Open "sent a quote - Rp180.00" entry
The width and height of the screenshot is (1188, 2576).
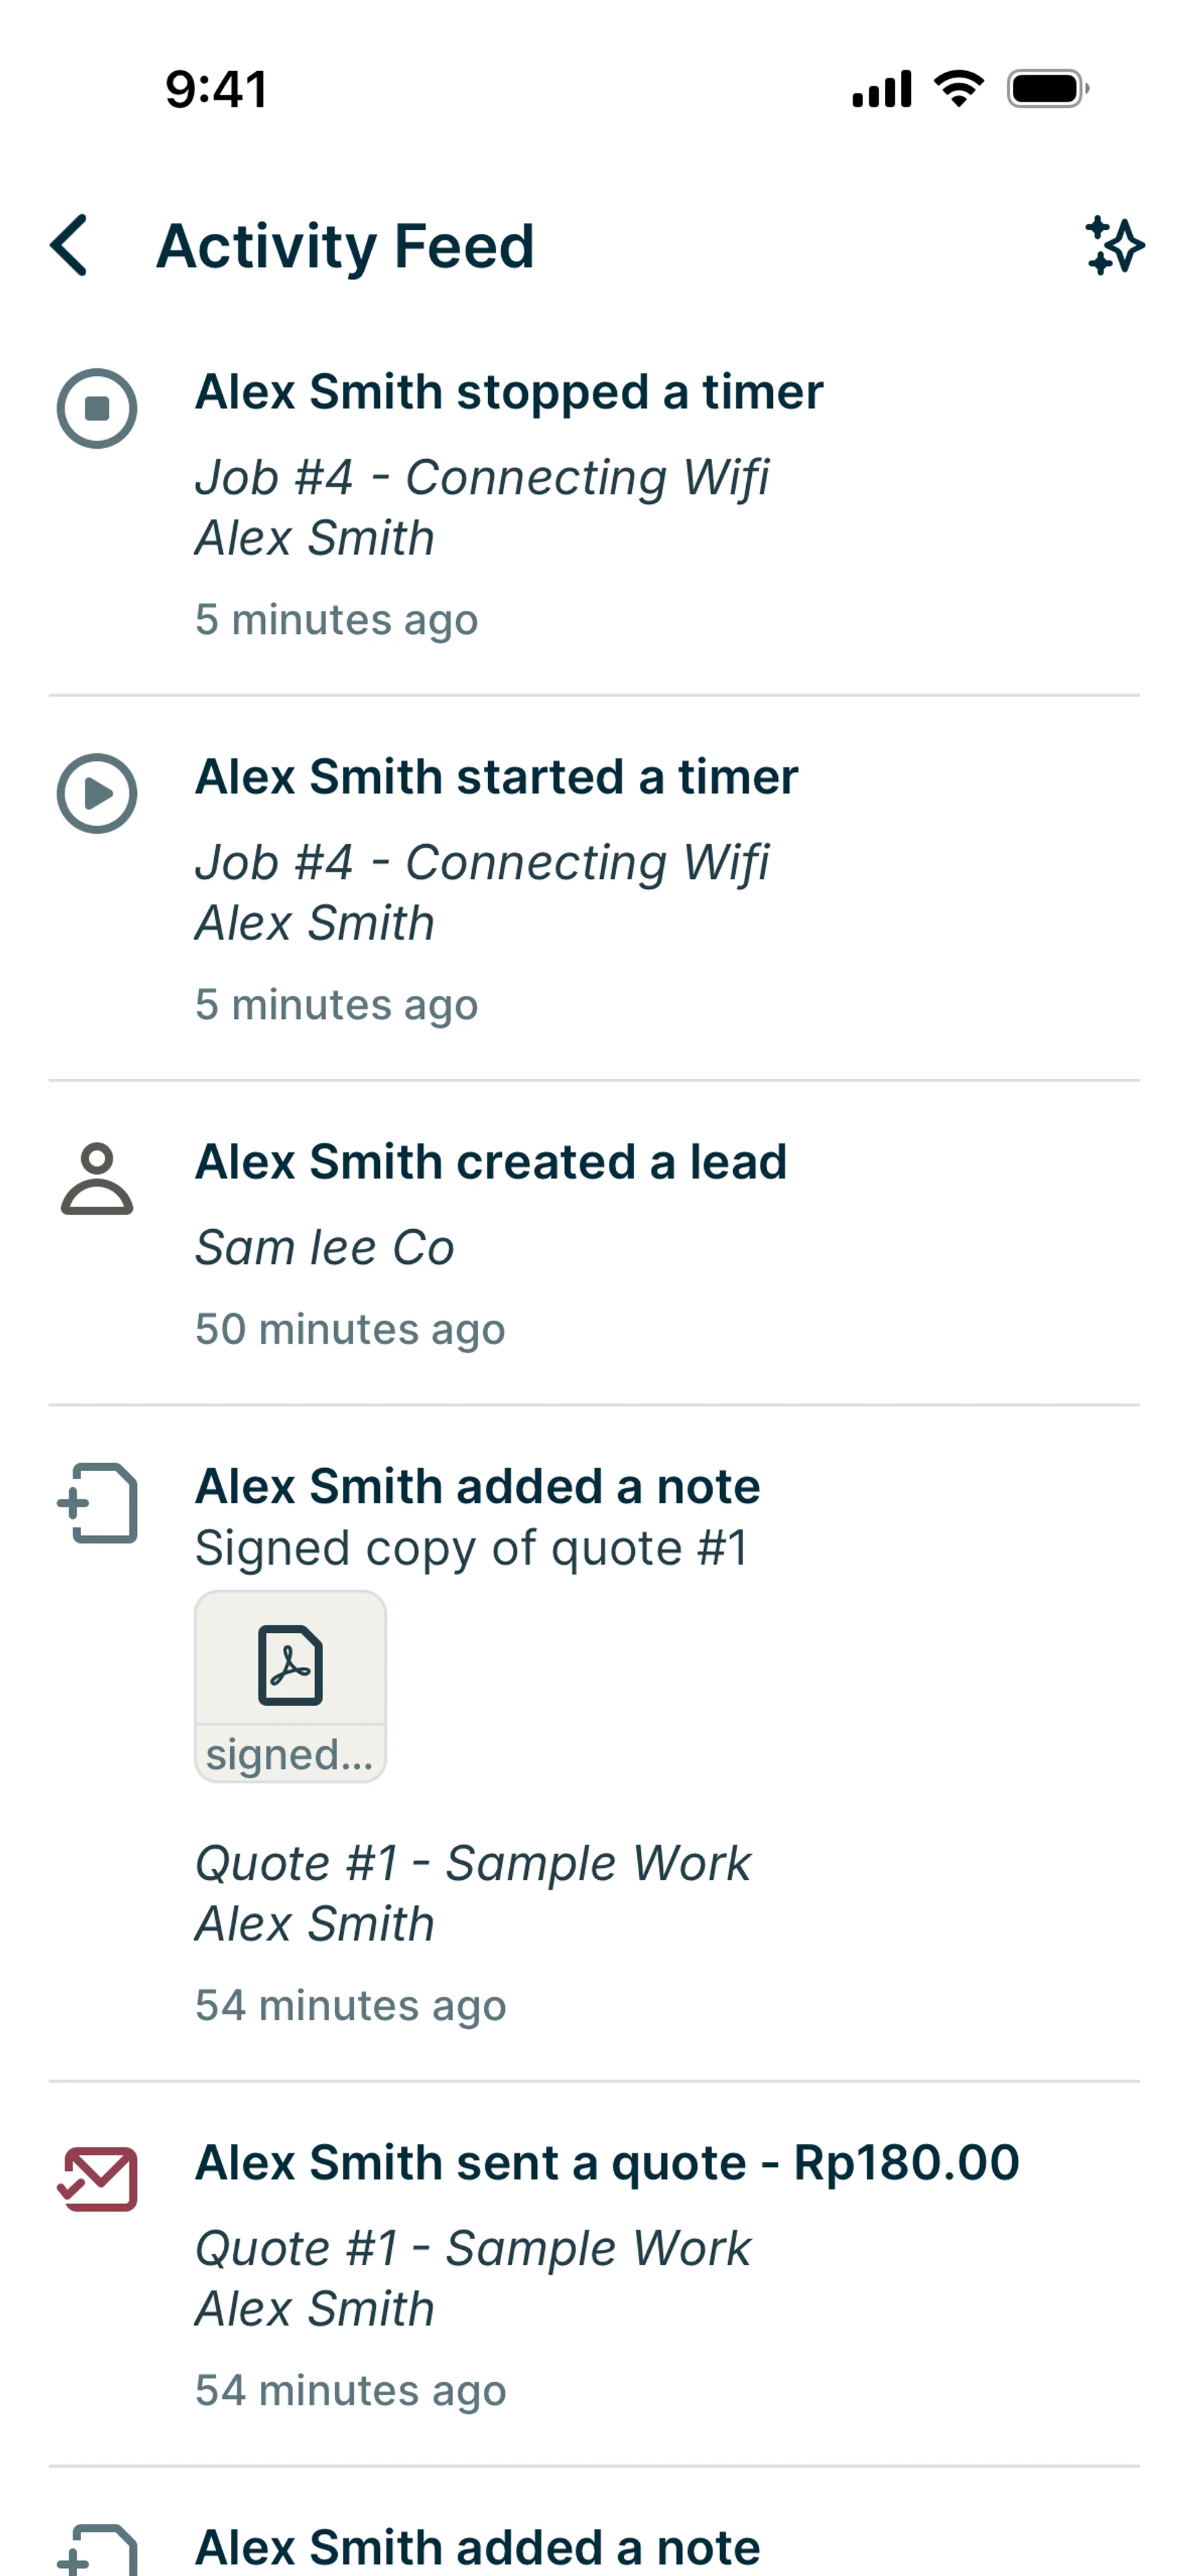click(x=606, y=2163)
